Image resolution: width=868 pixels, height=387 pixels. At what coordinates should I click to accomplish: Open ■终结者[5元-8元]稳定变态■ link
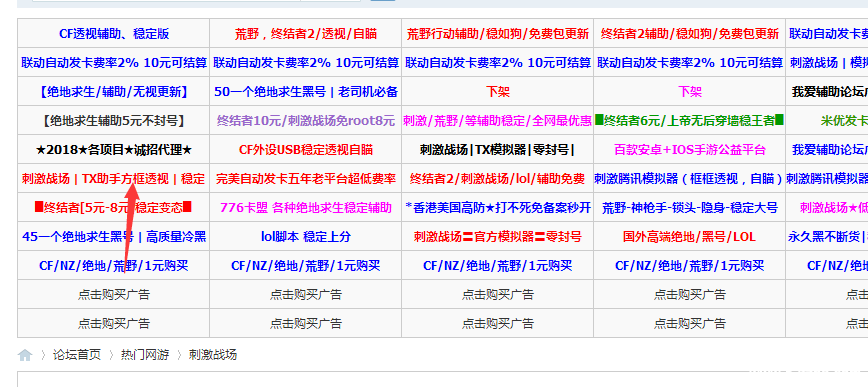point(114,208)
